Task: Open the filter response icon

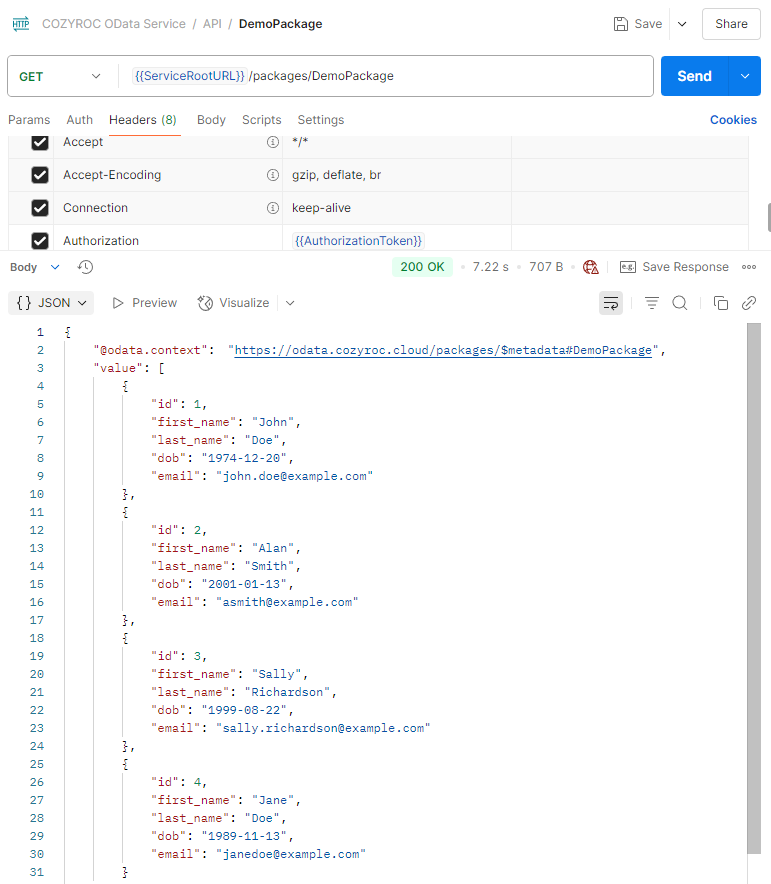Action: [x=652, y=303]
